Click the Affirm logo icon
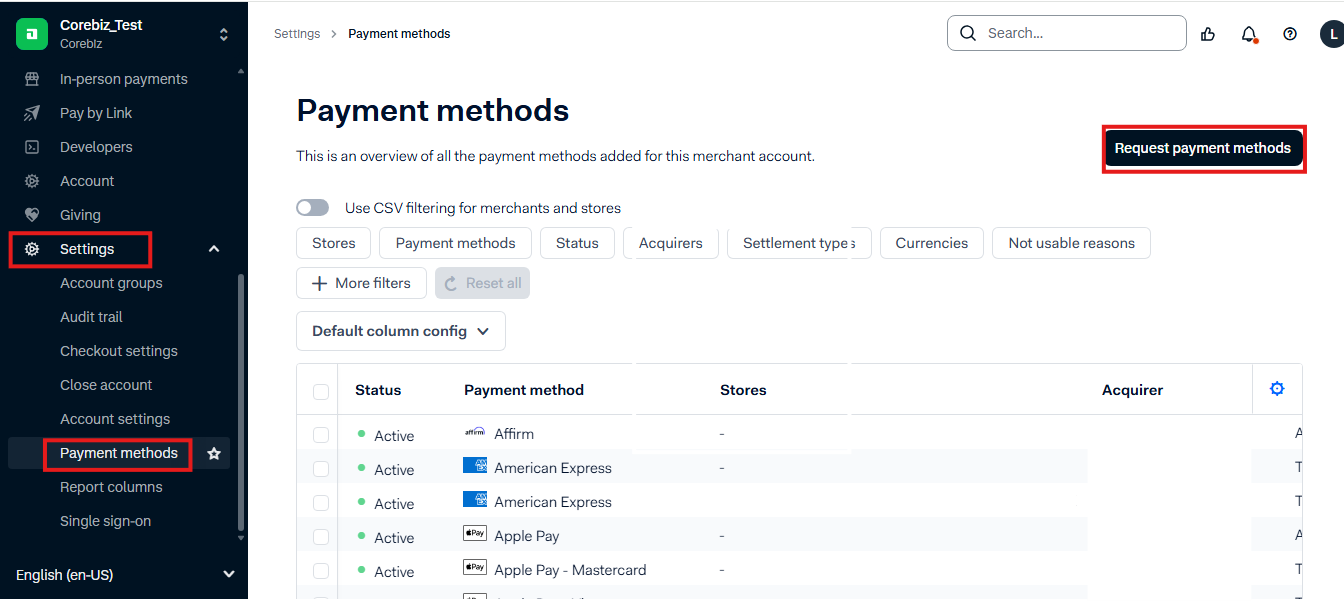Screen dimensions: 1344x602 (x=475, y=432)
